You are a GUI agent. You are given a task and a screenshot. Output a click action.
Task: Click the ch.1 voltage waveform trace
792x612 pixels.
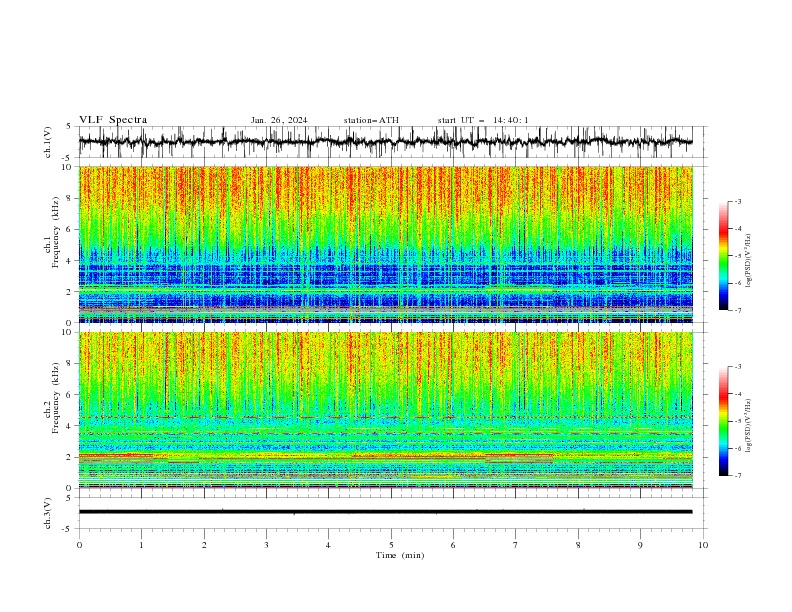pyautogui.click(x=385, y=142)
